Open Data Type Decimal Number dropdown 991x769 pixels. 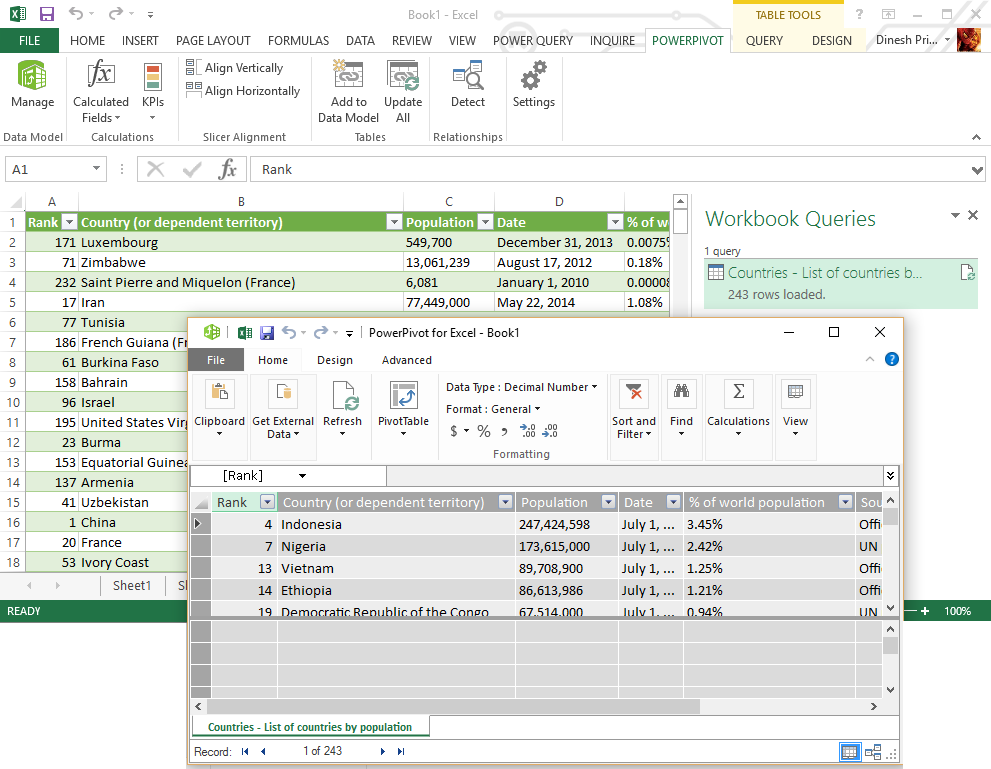pyautogui.click(x=521, y=387)
